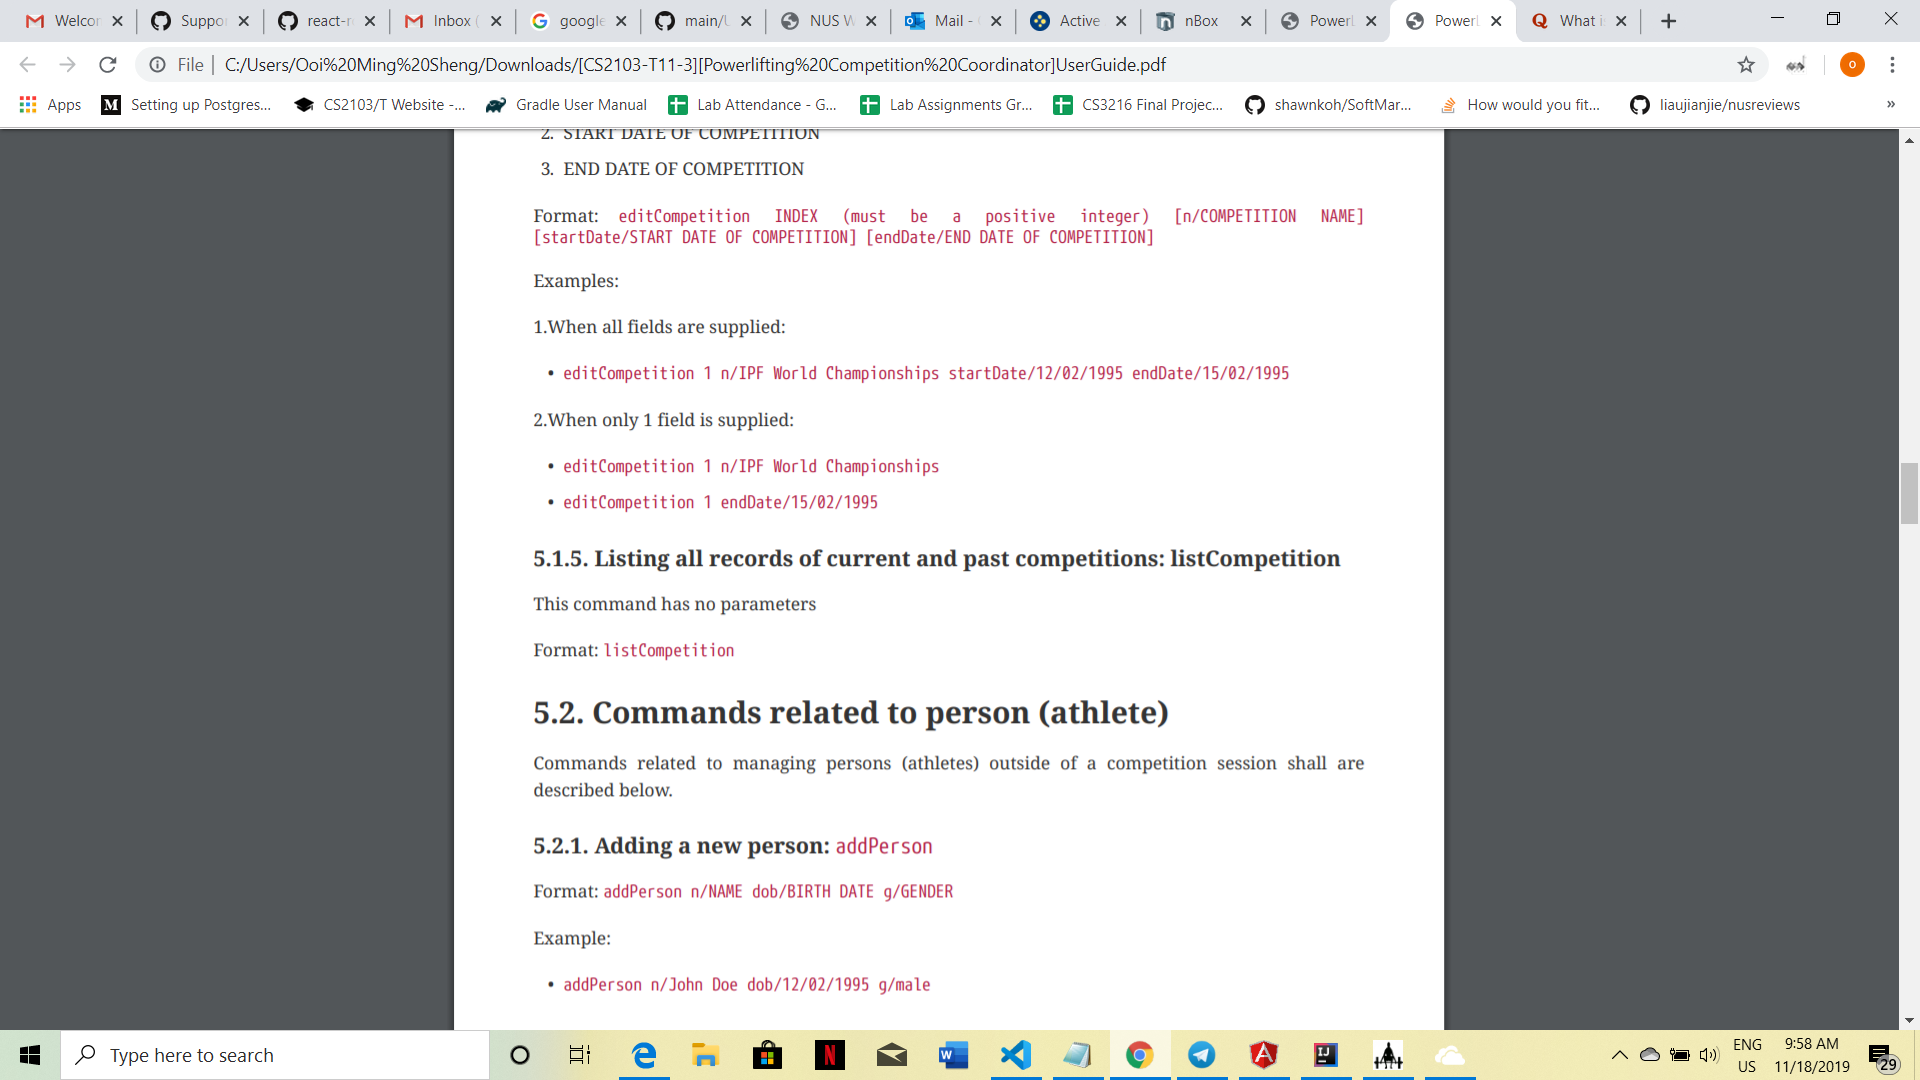
Task: Switch to the NUS tab
Action: [825, 21]
